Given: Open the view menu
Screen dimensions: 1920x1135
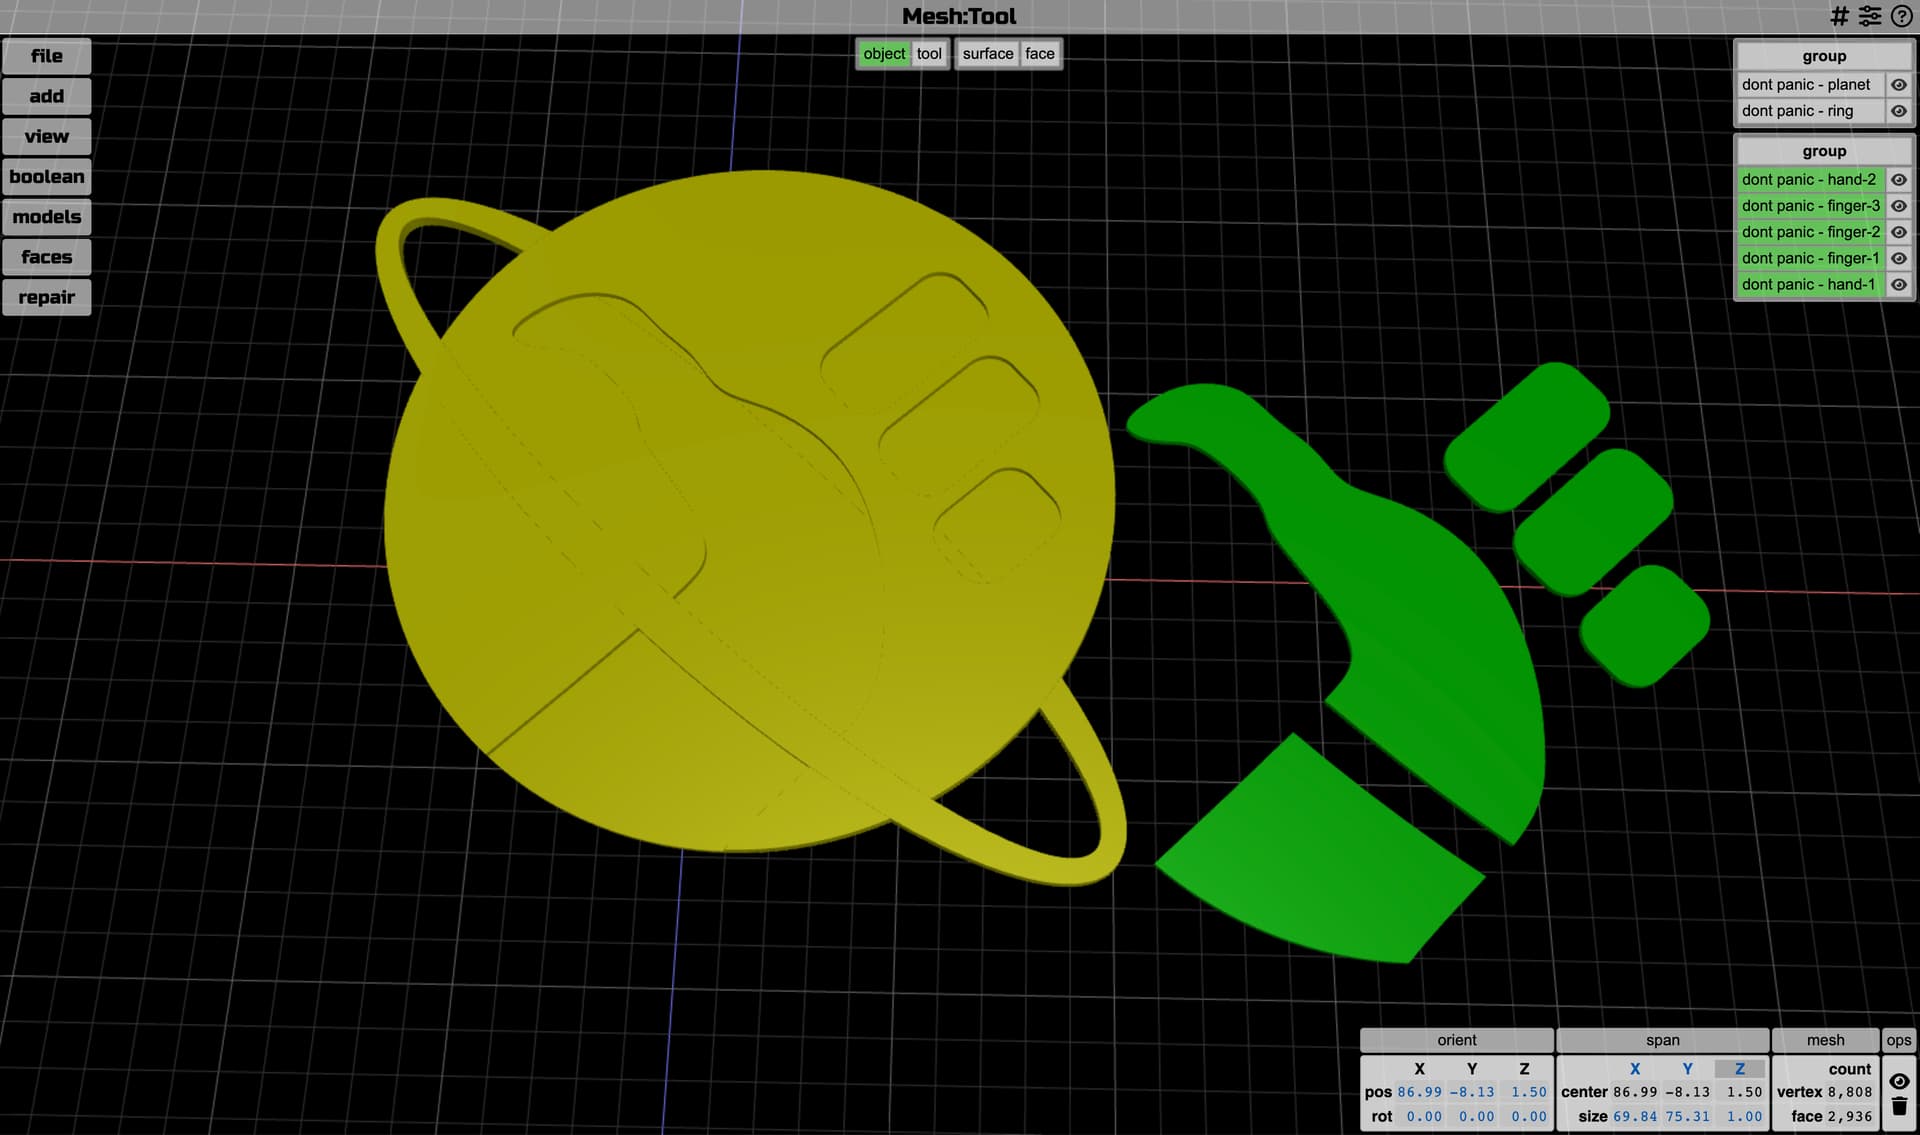Looking at the screenshot, I should point(47,136).
